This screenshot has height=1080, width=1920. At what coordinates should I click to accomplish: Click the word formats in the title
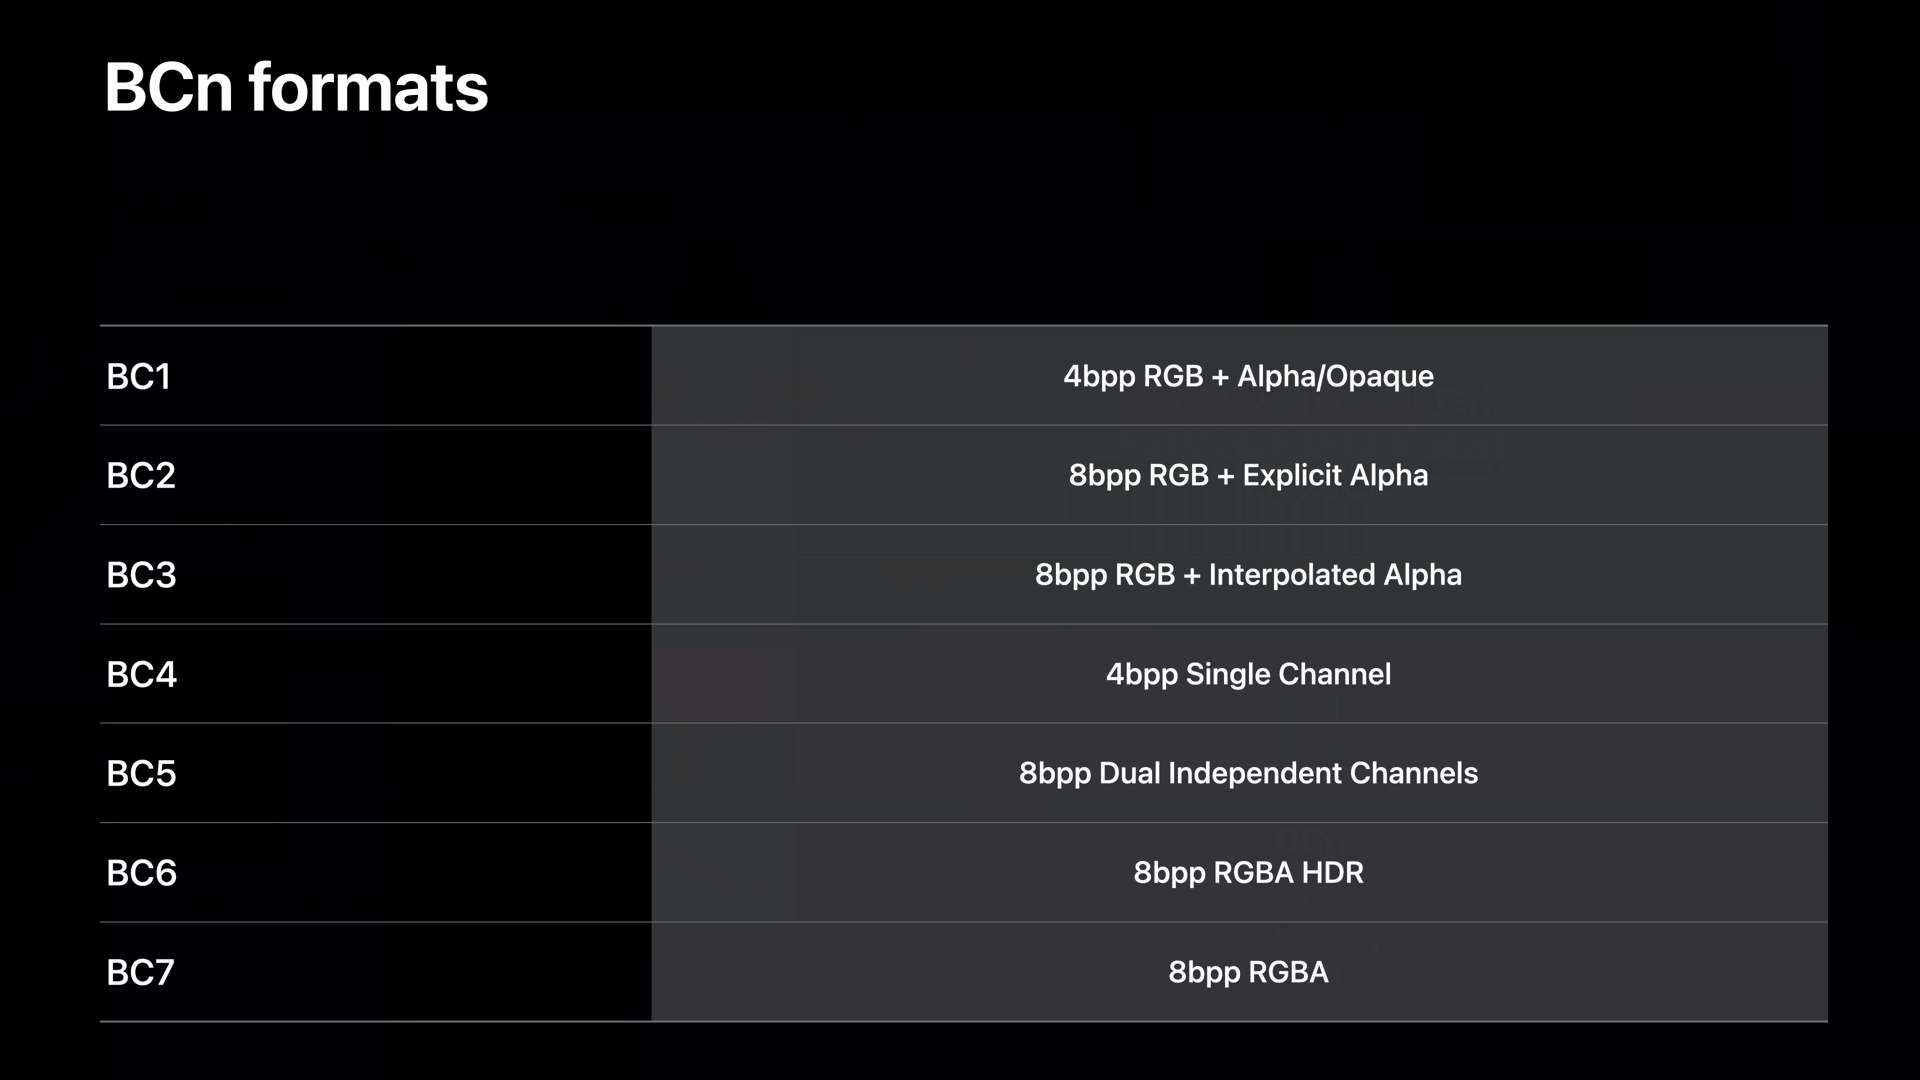click(368, 87)
